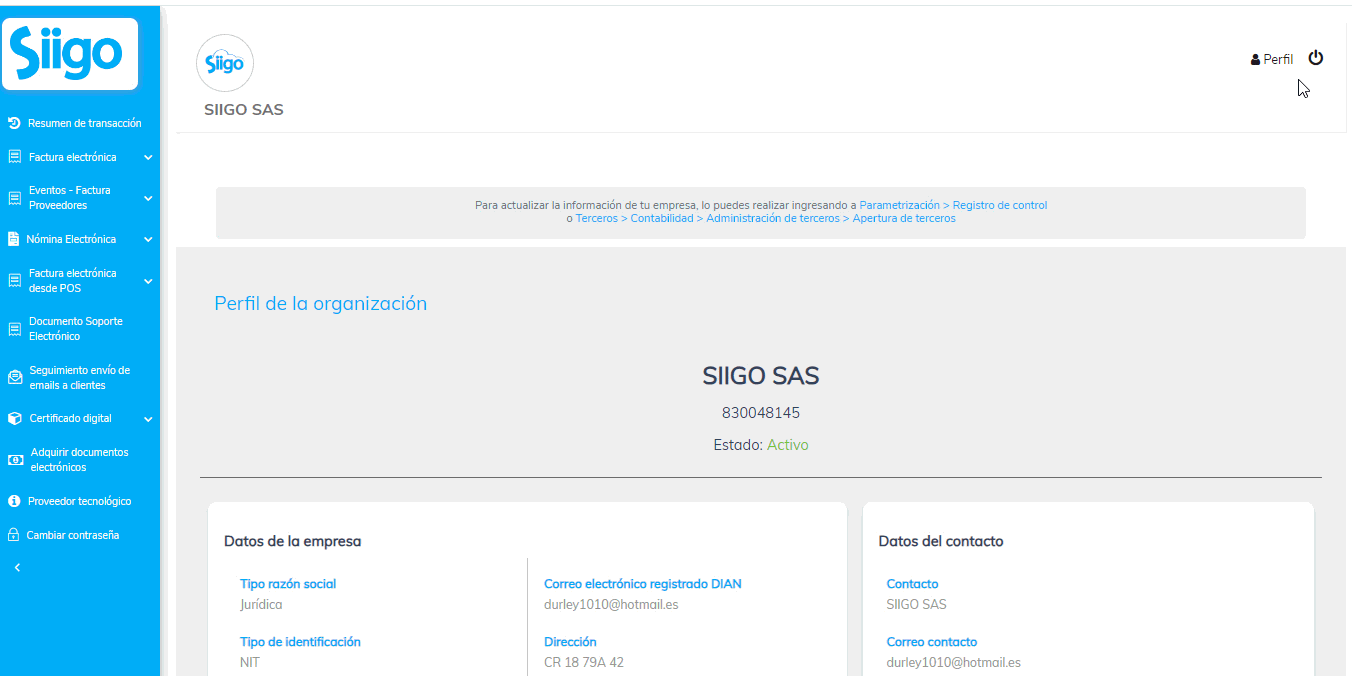Click the Datos del contacto heading

tap(941, 541)
